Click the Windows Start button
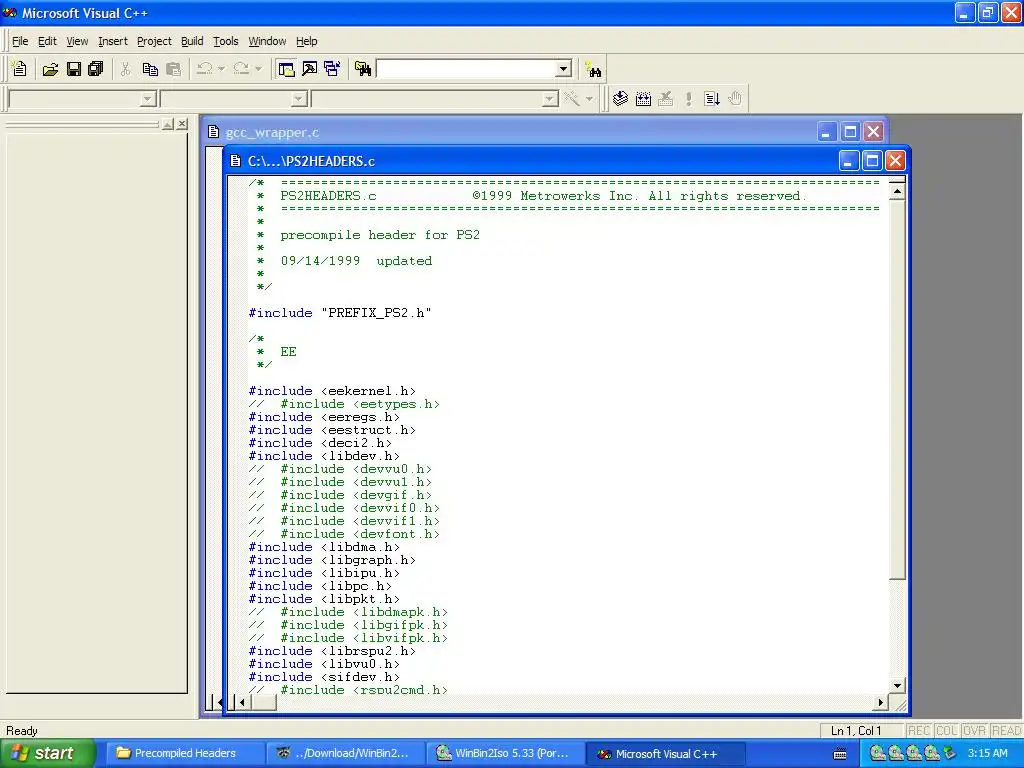This screenshot has width=1024, height=768. tap(48, 753)
